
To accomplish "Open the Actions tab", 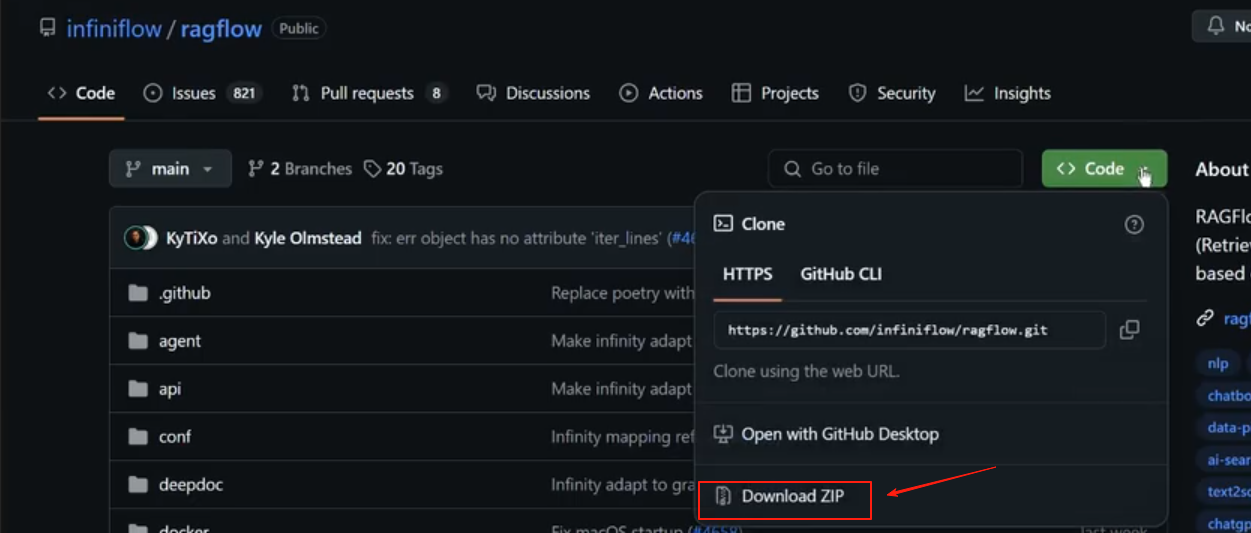I will coord(661,93).
